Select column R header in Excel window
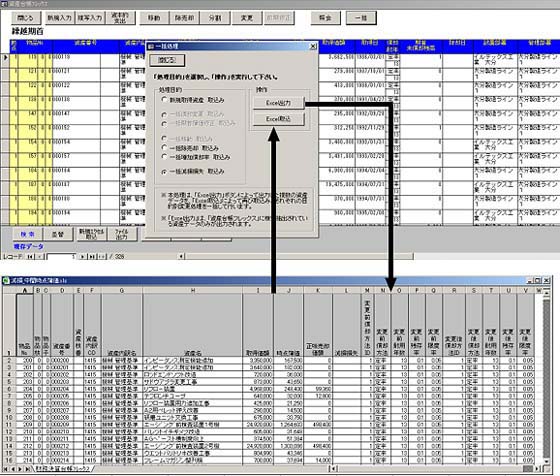 coord(454,290)
